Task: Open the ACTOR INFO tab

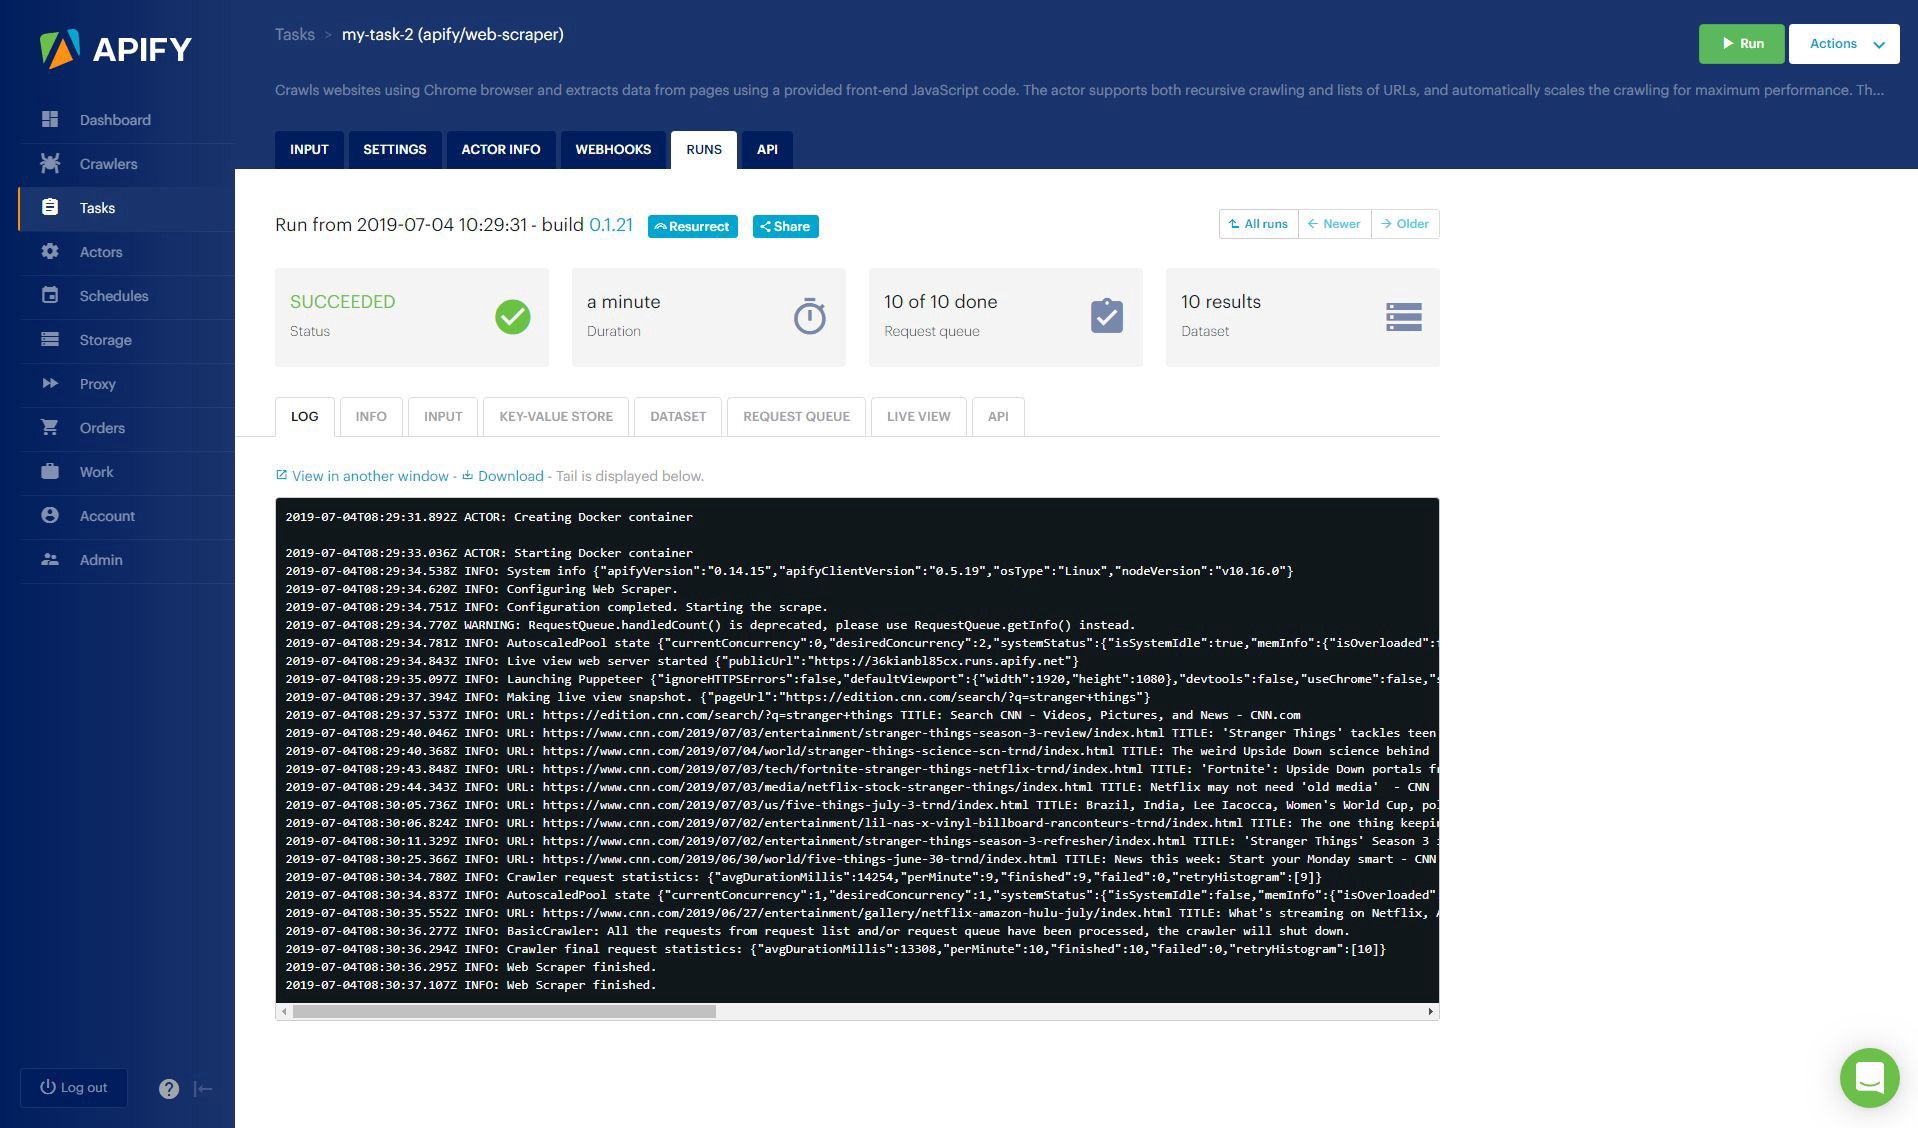Action: [x=501, y=150]
